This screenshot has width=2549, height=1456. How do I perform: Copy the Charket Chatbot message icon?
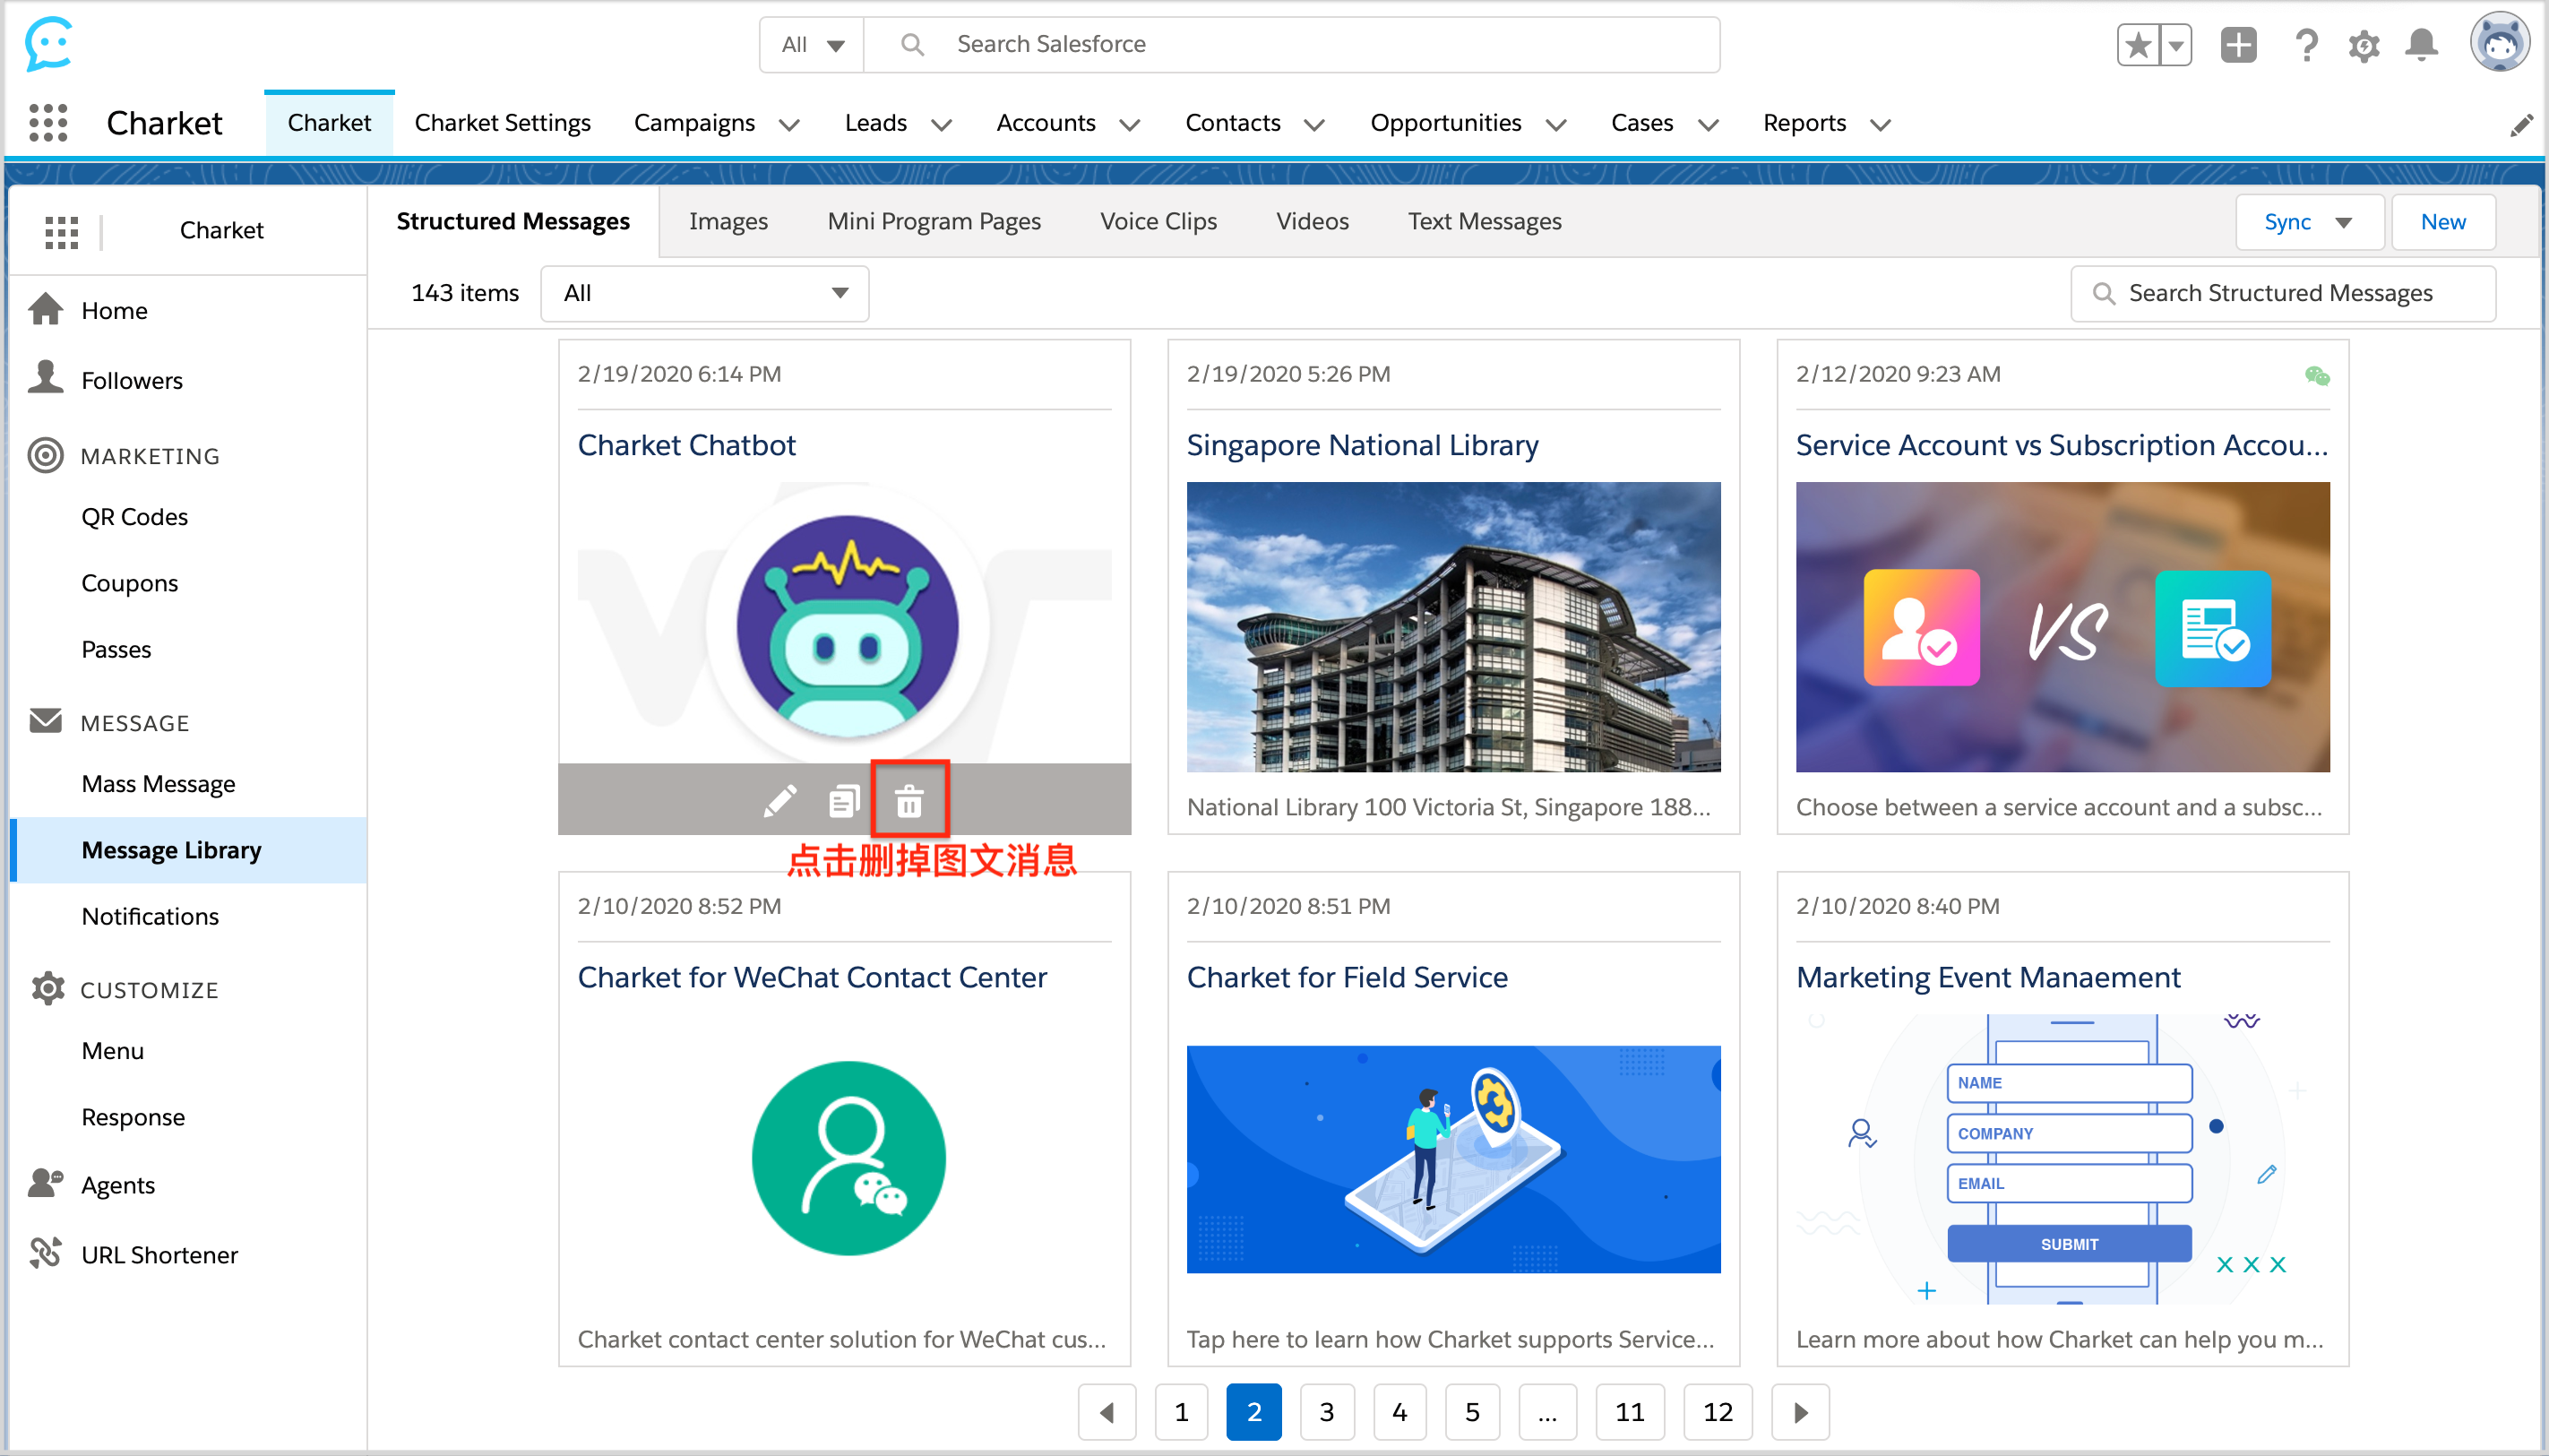[x=844, y=801]
